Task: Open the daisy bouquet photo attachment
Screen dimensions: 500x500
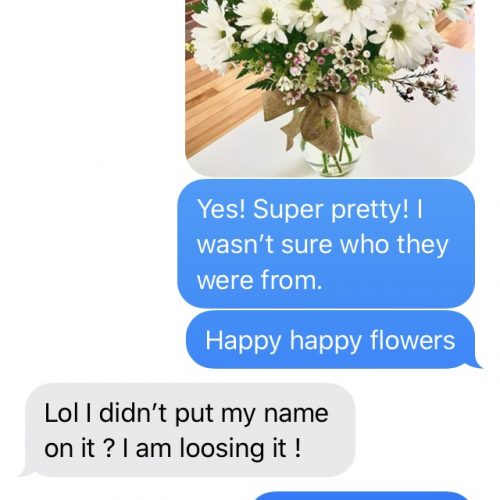Action: pyautogui.click(x=330, y=88)
